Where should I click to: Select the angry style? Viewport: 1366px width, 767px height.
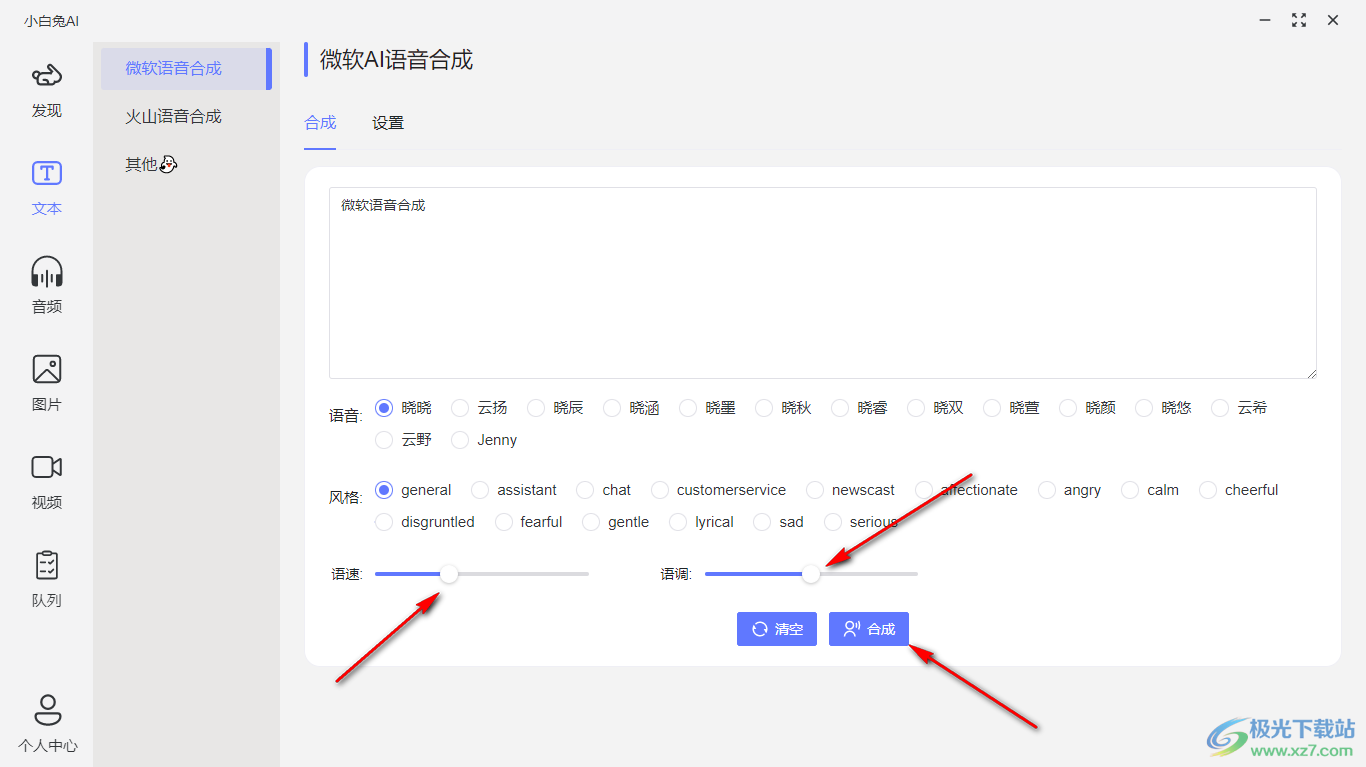pos(1070,490)
